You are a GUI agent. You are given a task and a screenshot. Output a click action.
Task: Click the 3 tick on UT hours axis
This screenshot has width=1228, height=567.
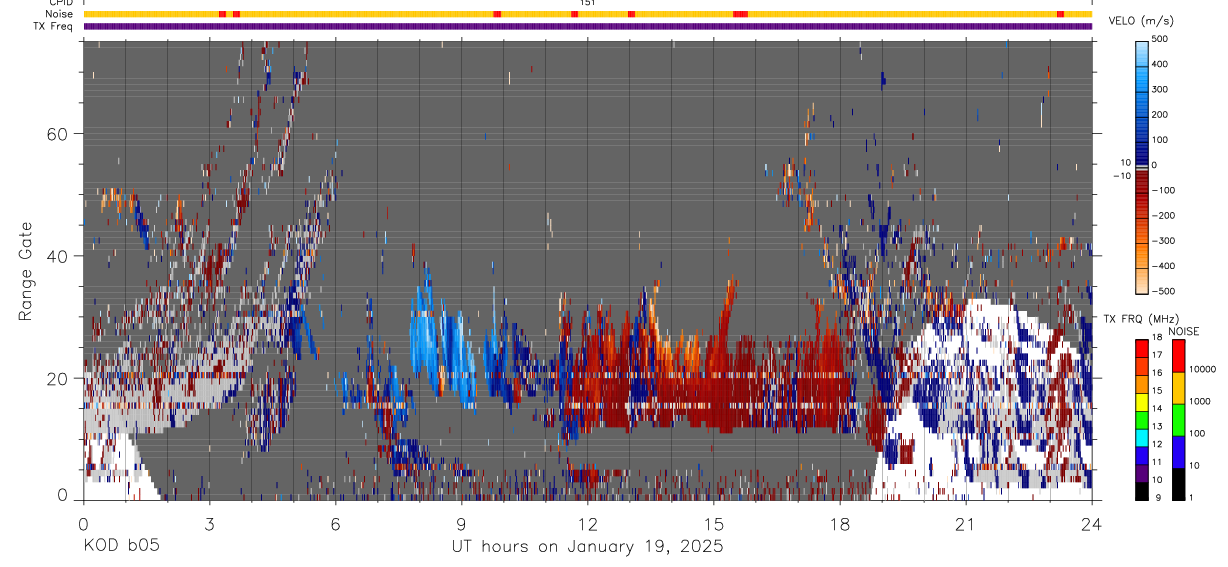(x=209, y=524)
